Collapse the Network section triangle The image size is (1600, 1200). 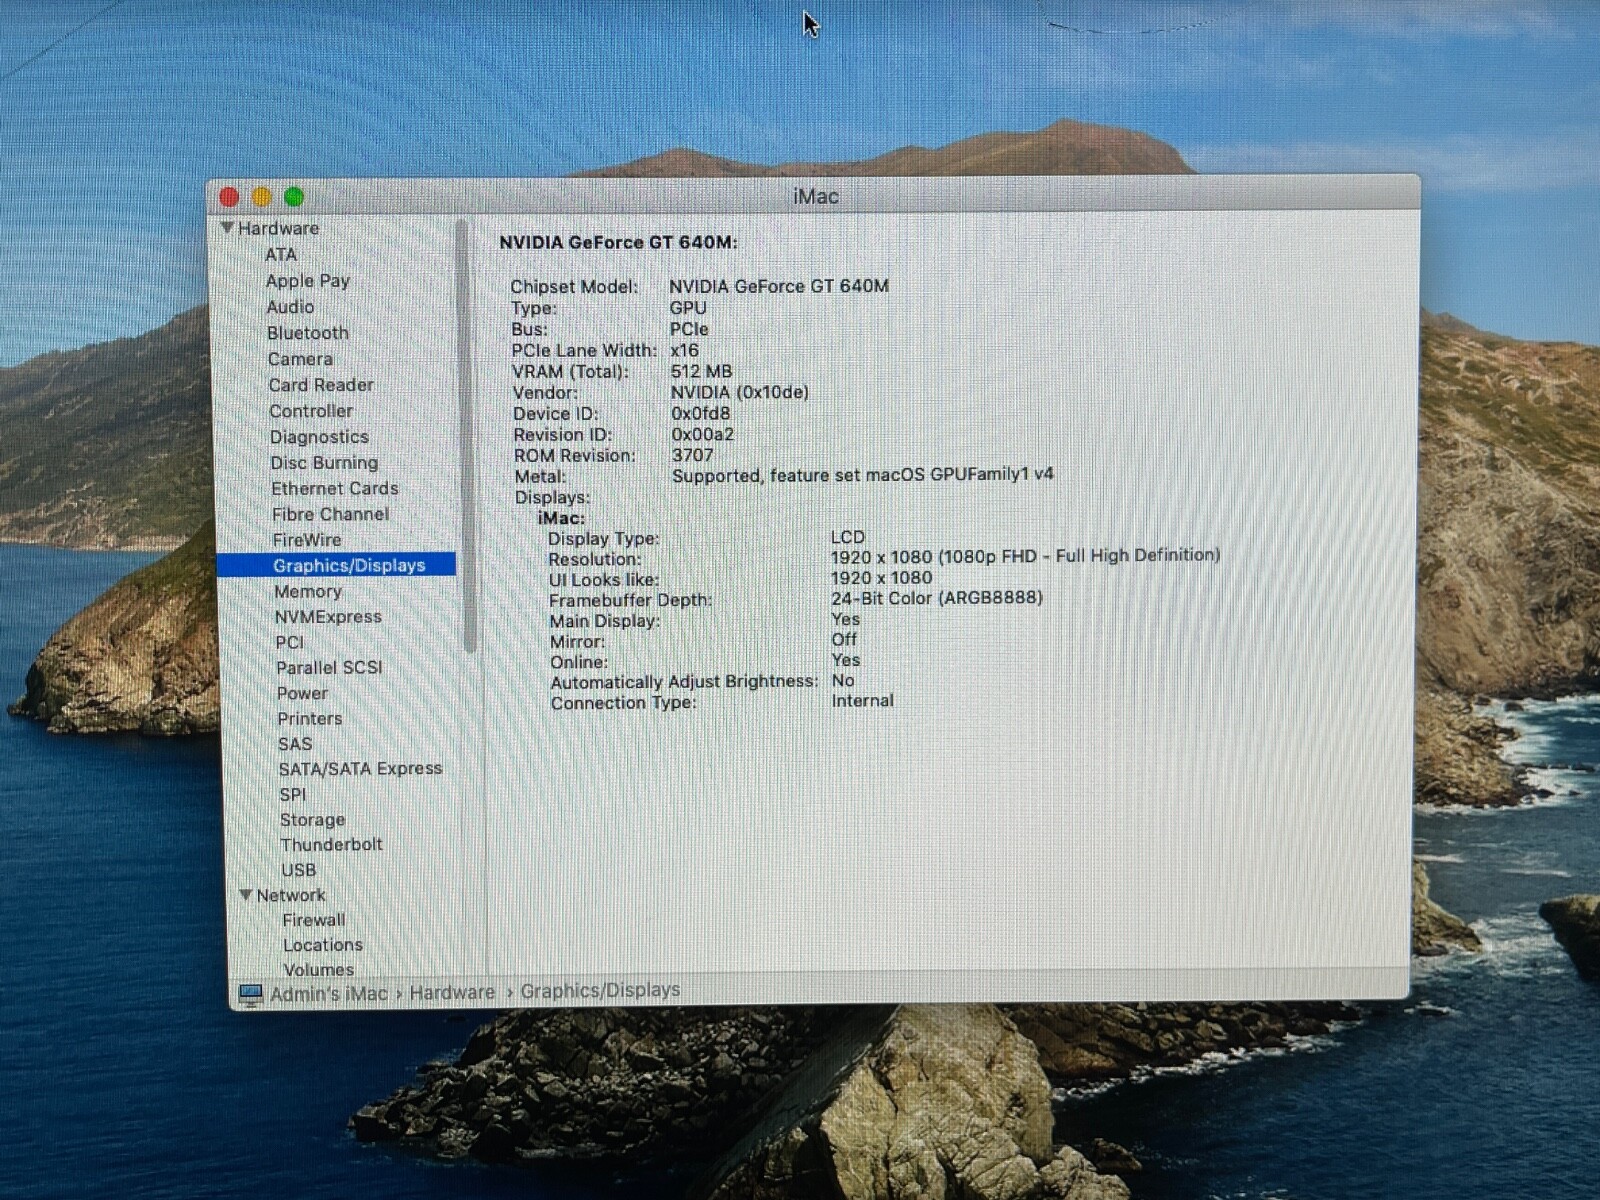coord(245,895)
